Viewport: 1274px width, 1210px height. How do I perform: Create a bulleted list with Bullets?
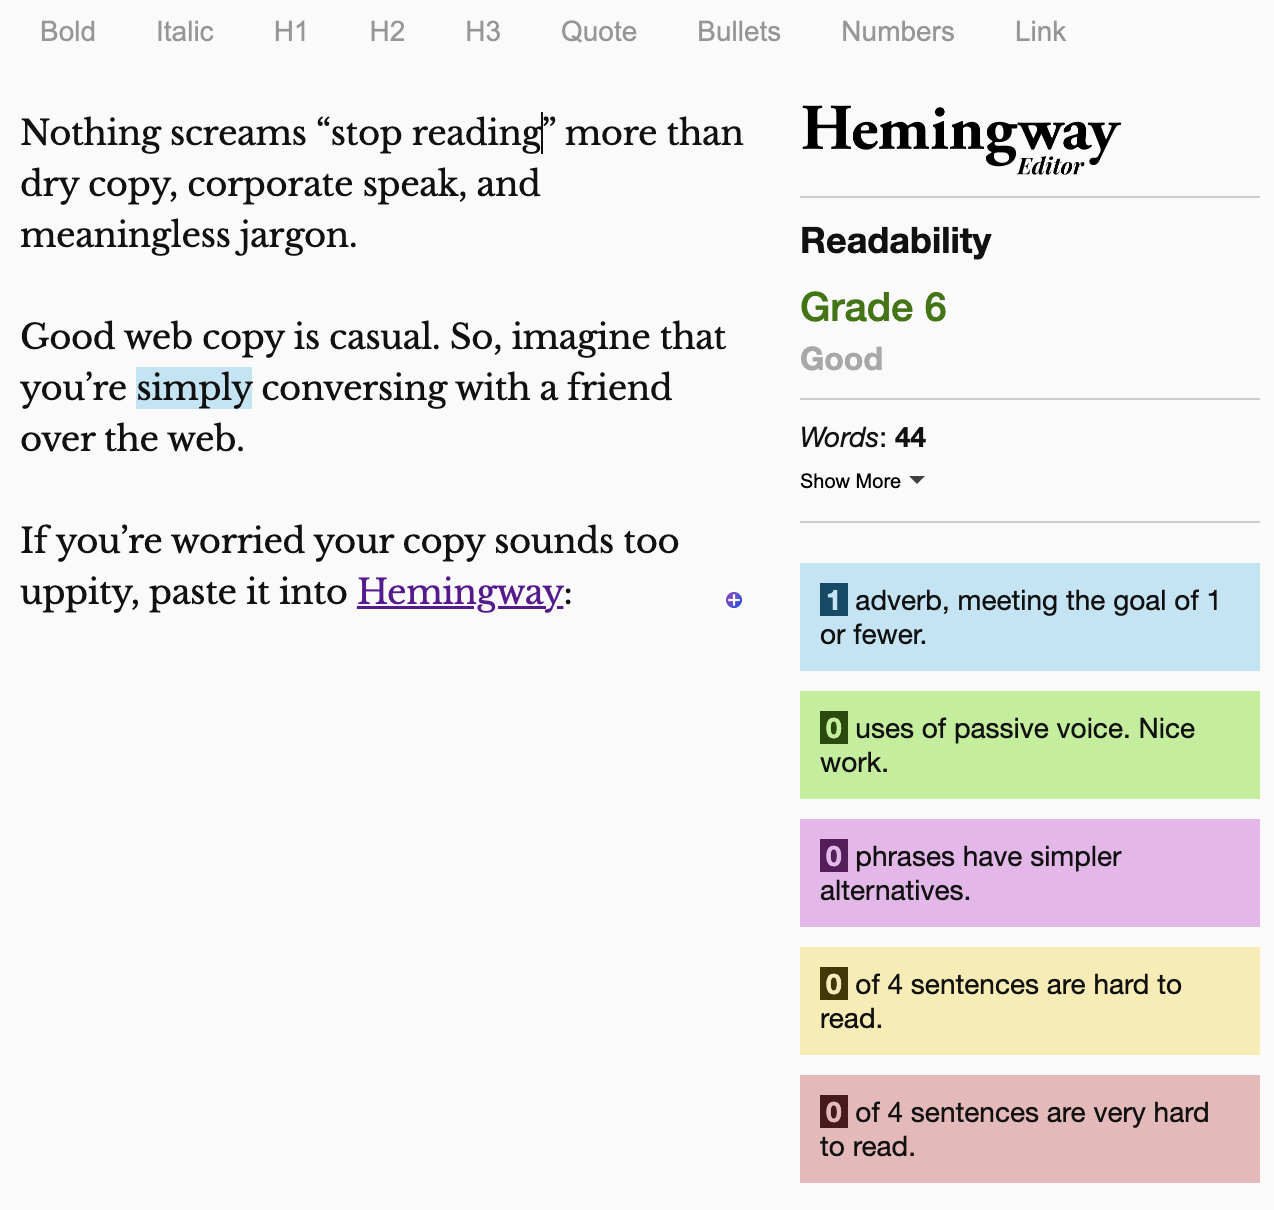[738, 31]
